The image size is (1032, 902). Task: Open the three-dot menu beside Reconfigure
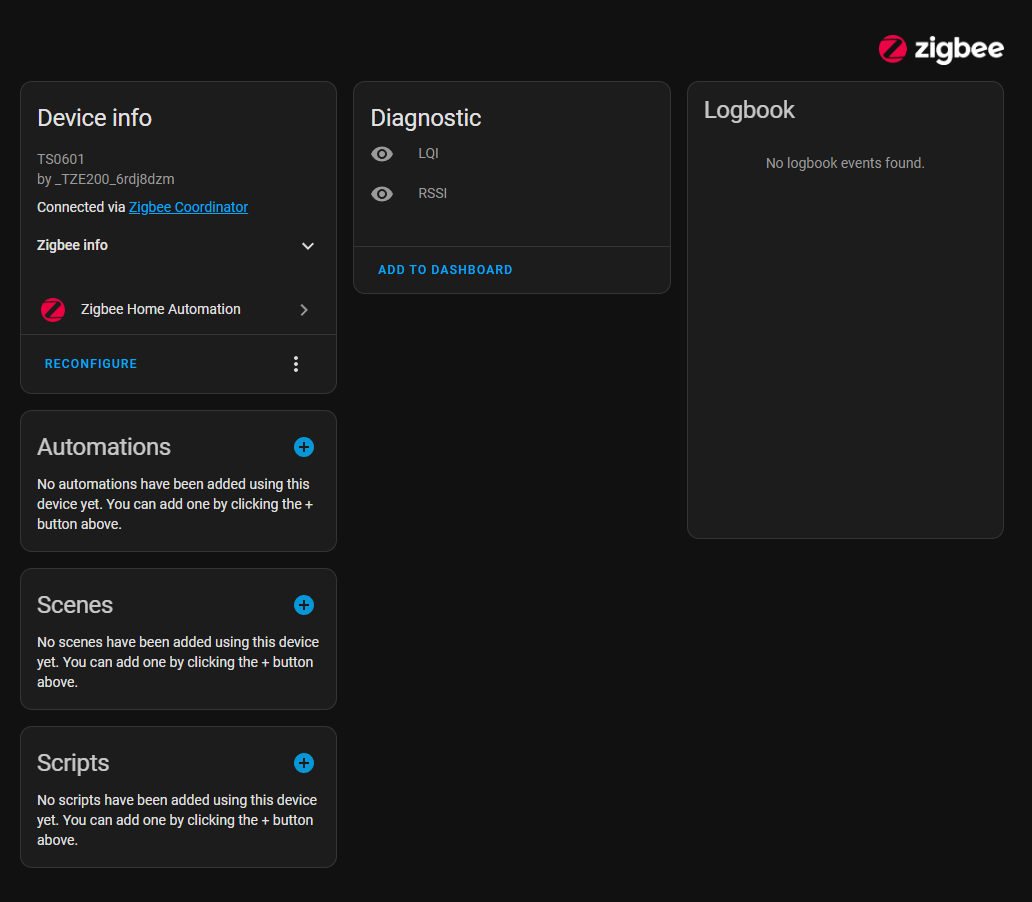coord(296,364)
